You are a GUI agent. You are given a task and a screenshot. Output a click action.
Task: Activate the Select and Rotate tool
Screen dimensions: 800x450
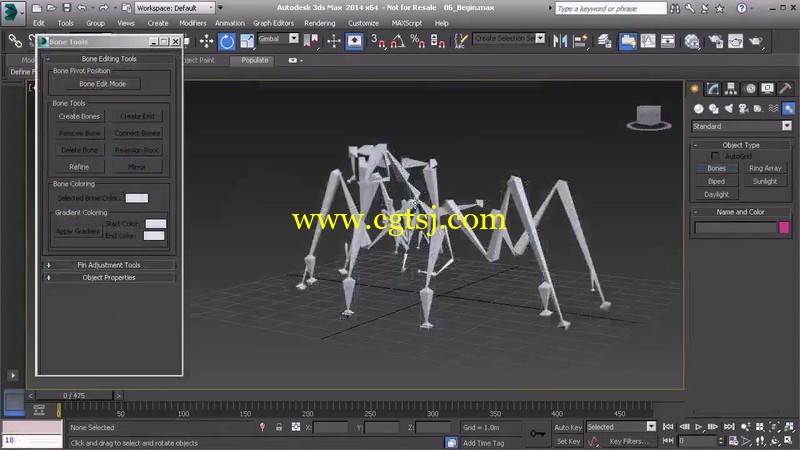pyautogui.click(x=227, y=41)
